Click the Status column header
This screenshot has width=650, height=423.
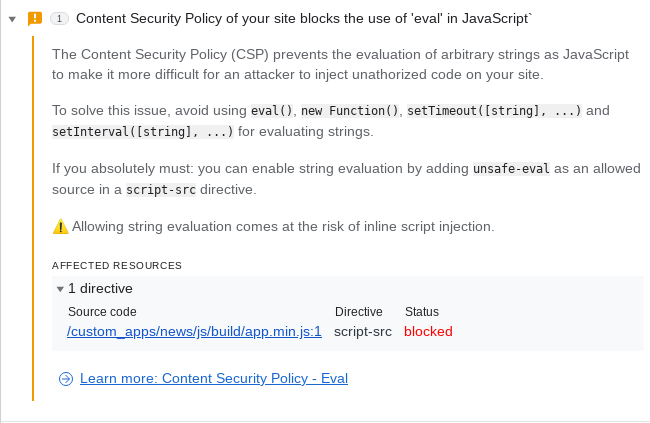click(x=422, y=311)
